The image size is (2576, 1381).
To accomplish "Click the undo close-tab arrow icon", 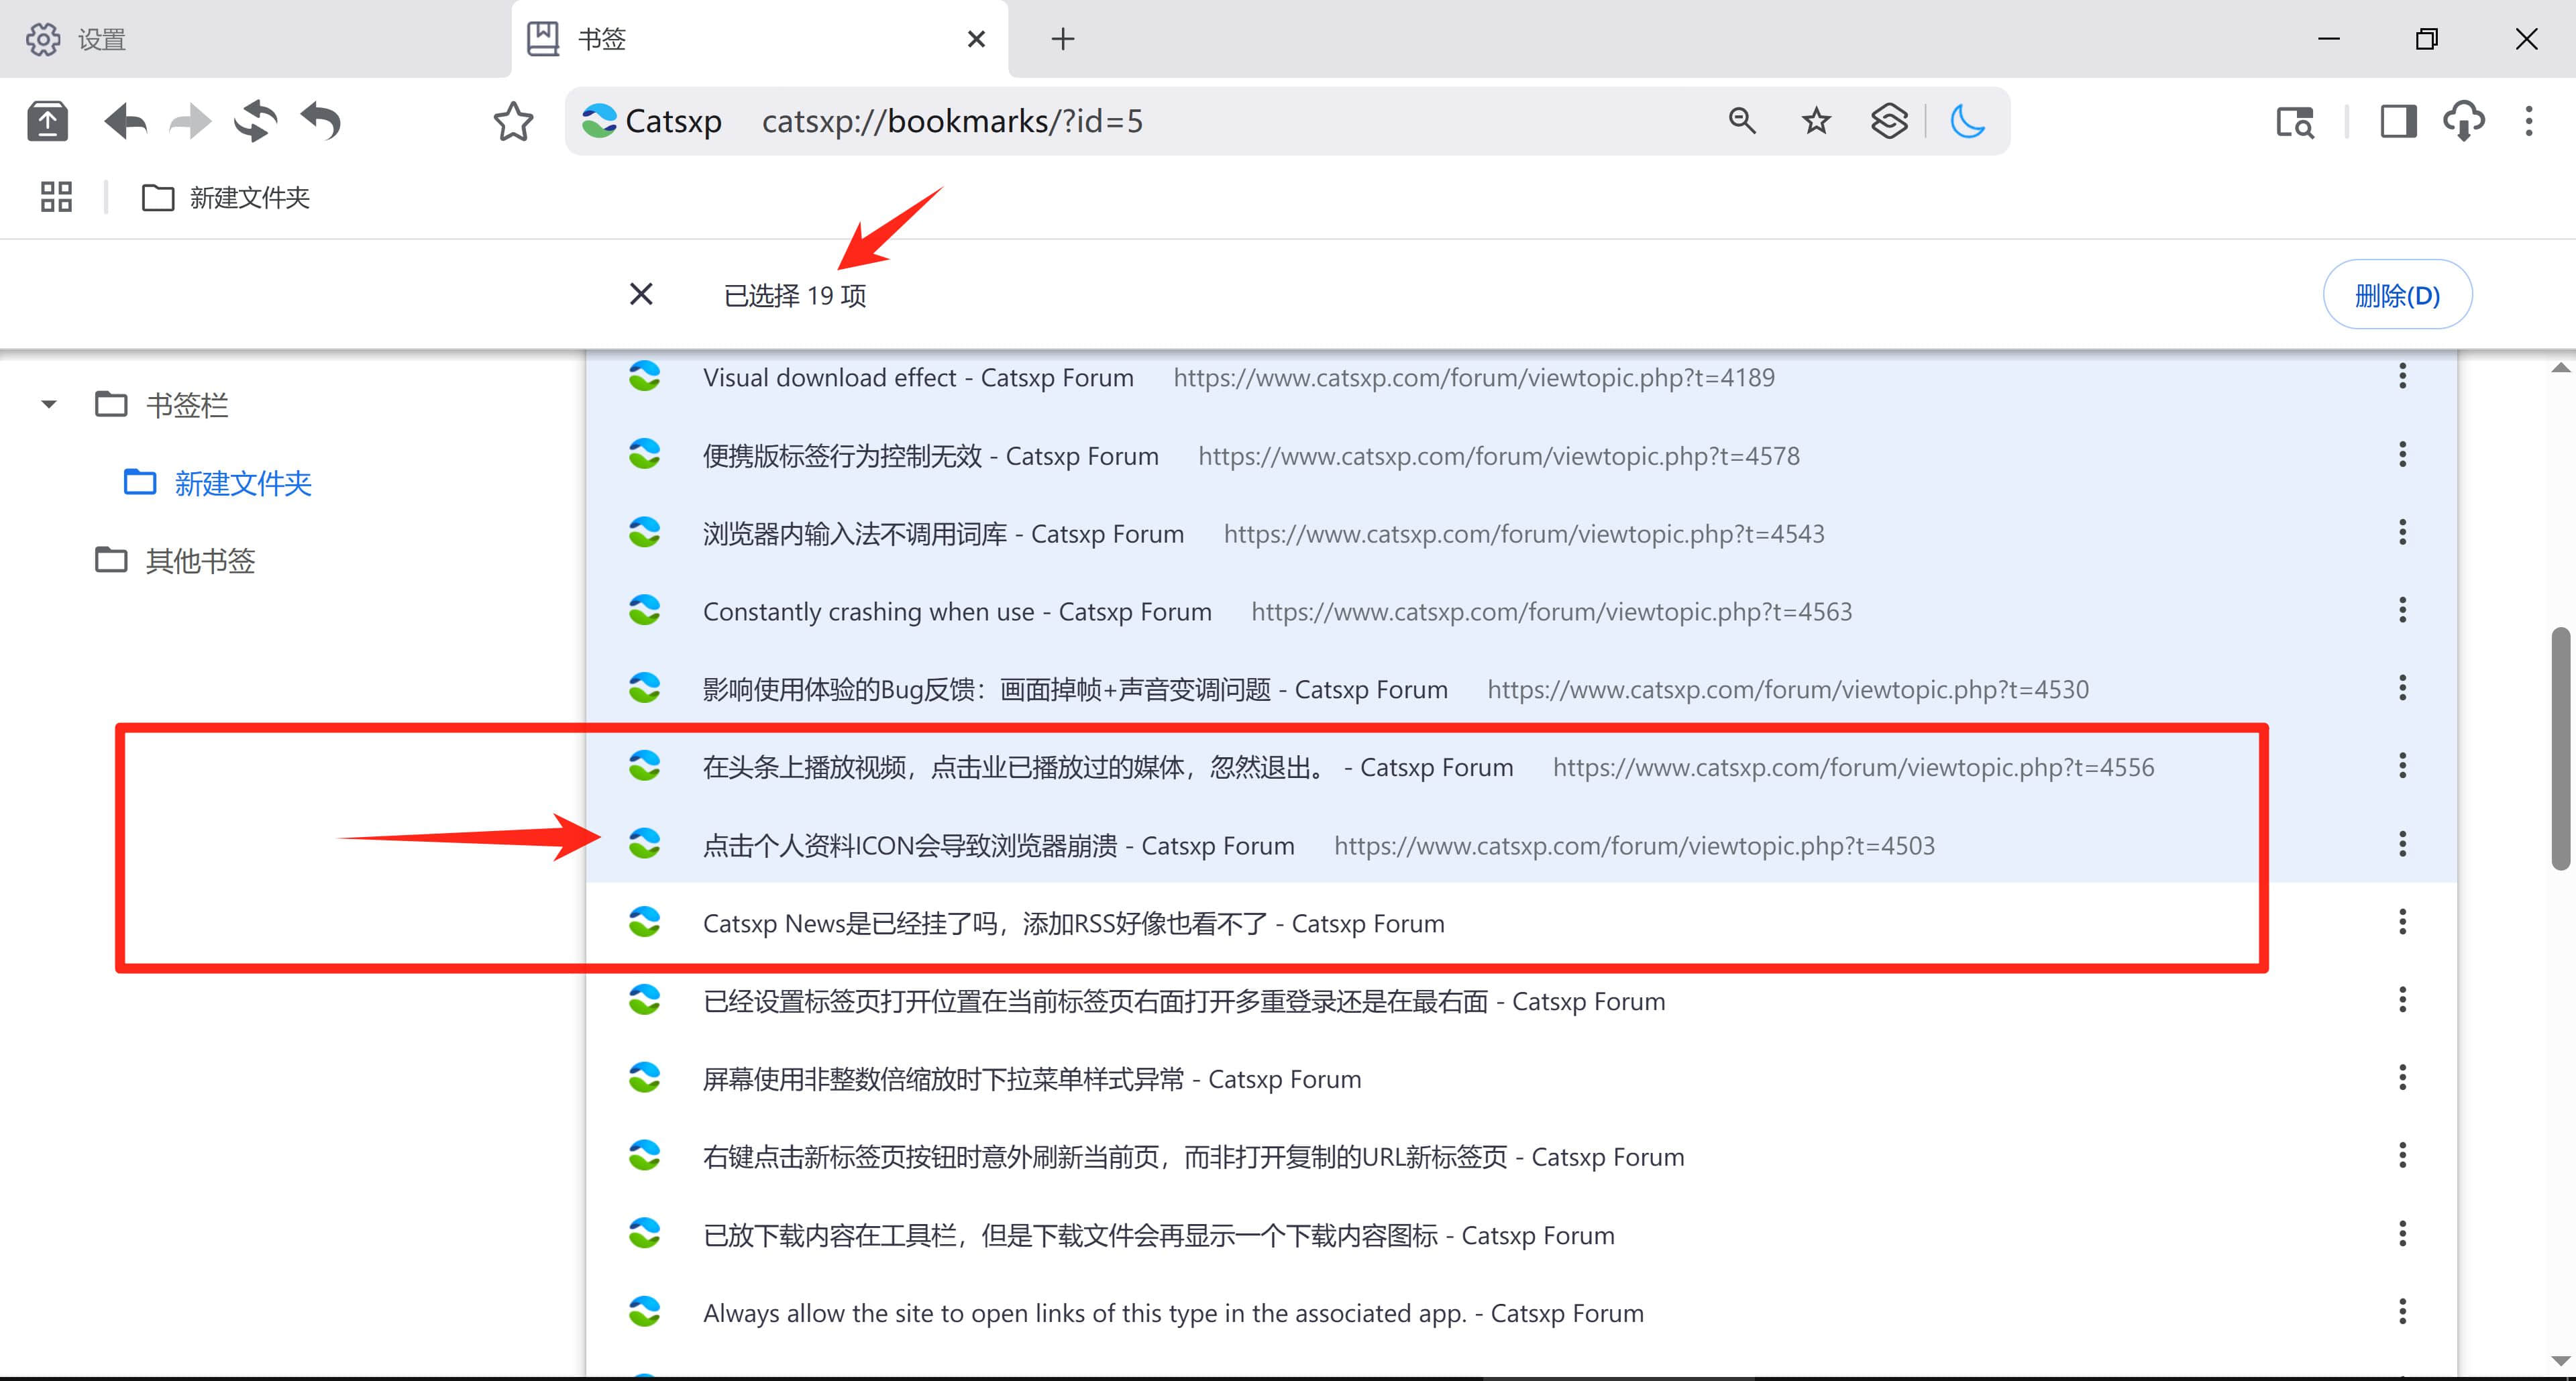I will tap(321, 122).
